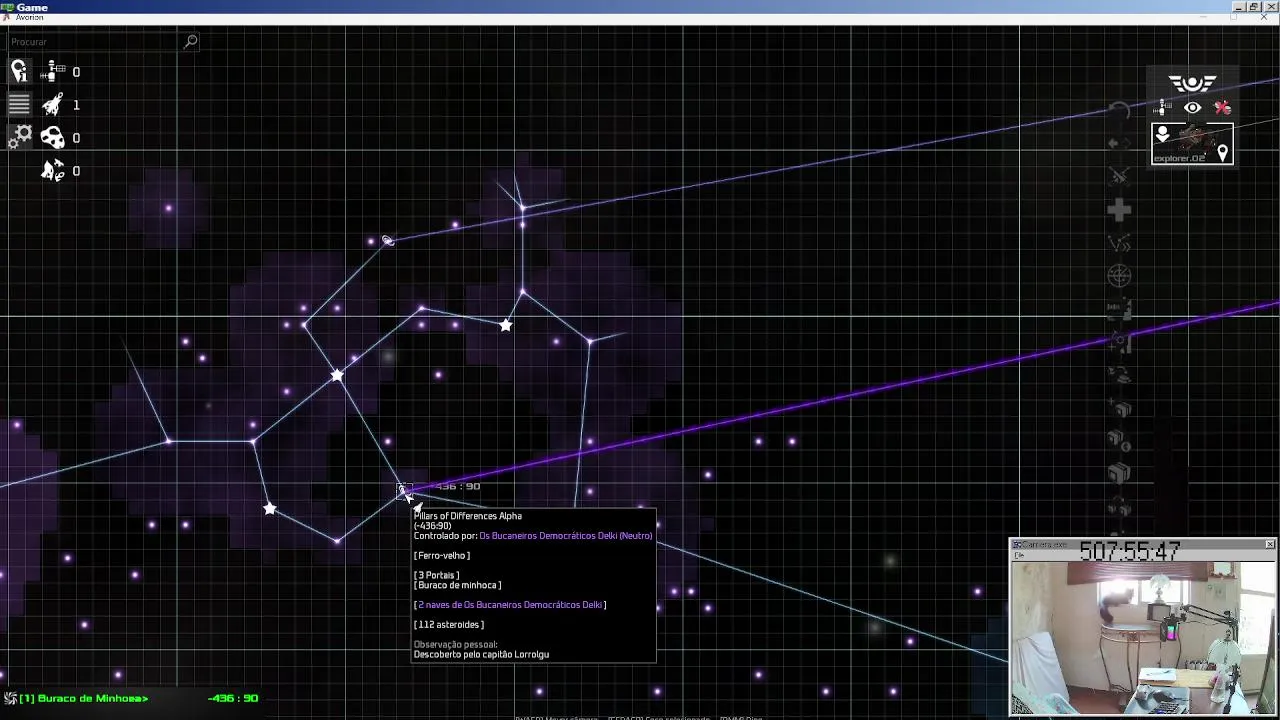Click the Game window title bar text
The image size is (1280, 720).
pyautogui.click(x=32, y=7)
